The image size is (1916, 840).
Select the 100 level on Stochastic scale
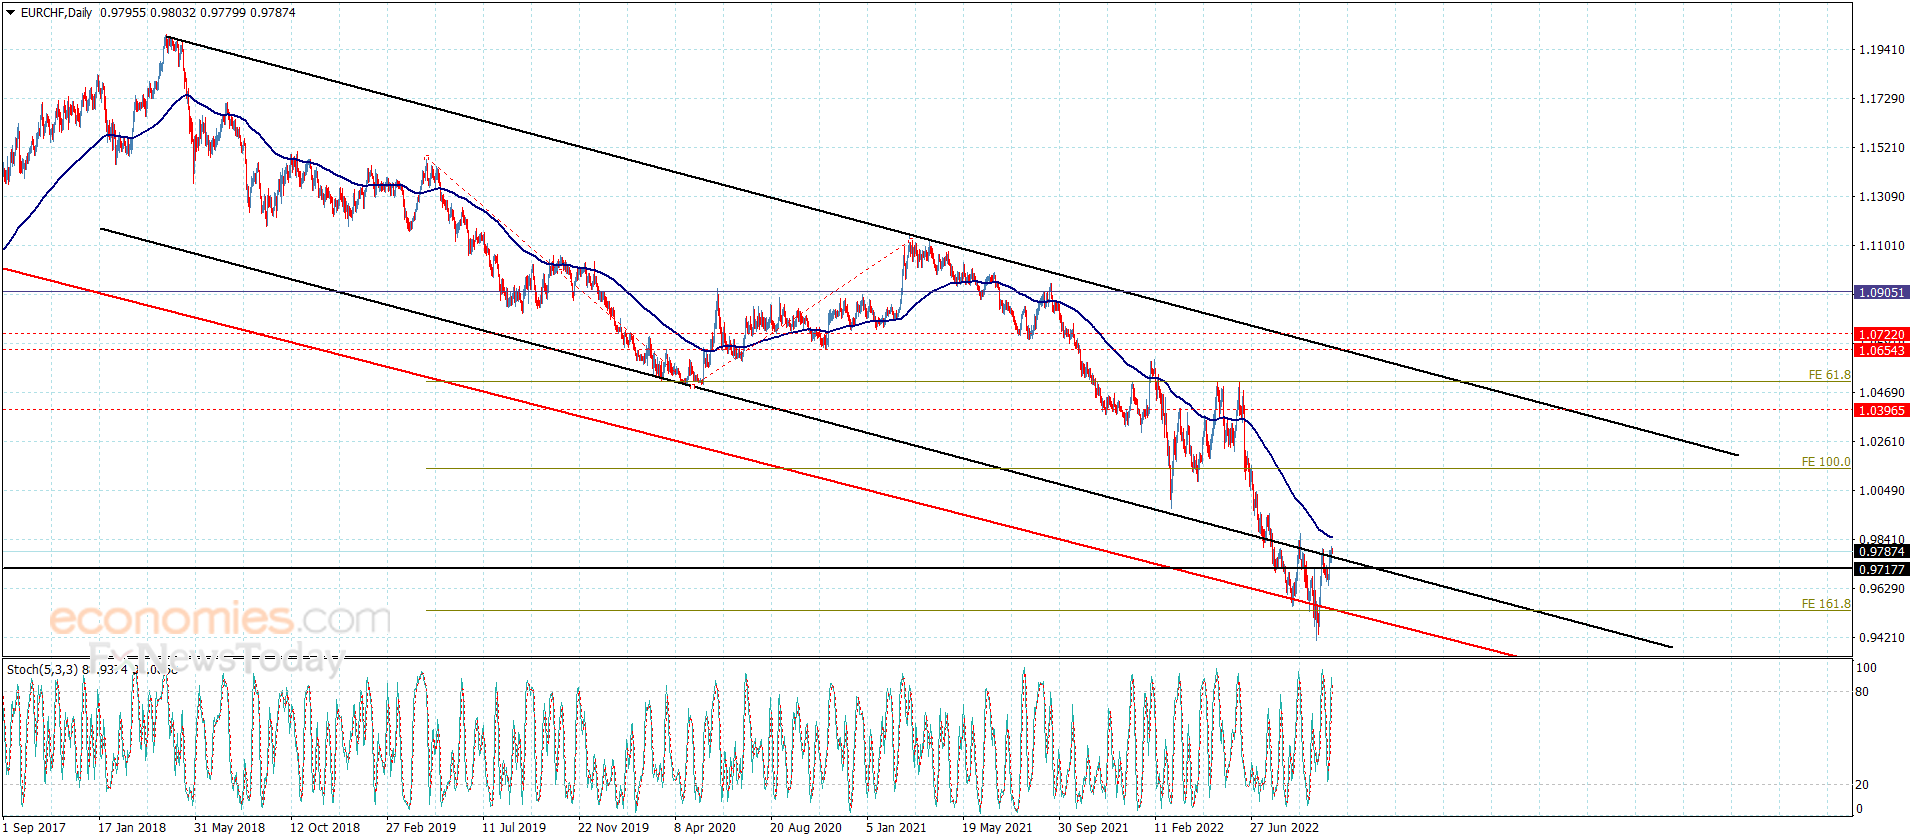(1866, 668)
